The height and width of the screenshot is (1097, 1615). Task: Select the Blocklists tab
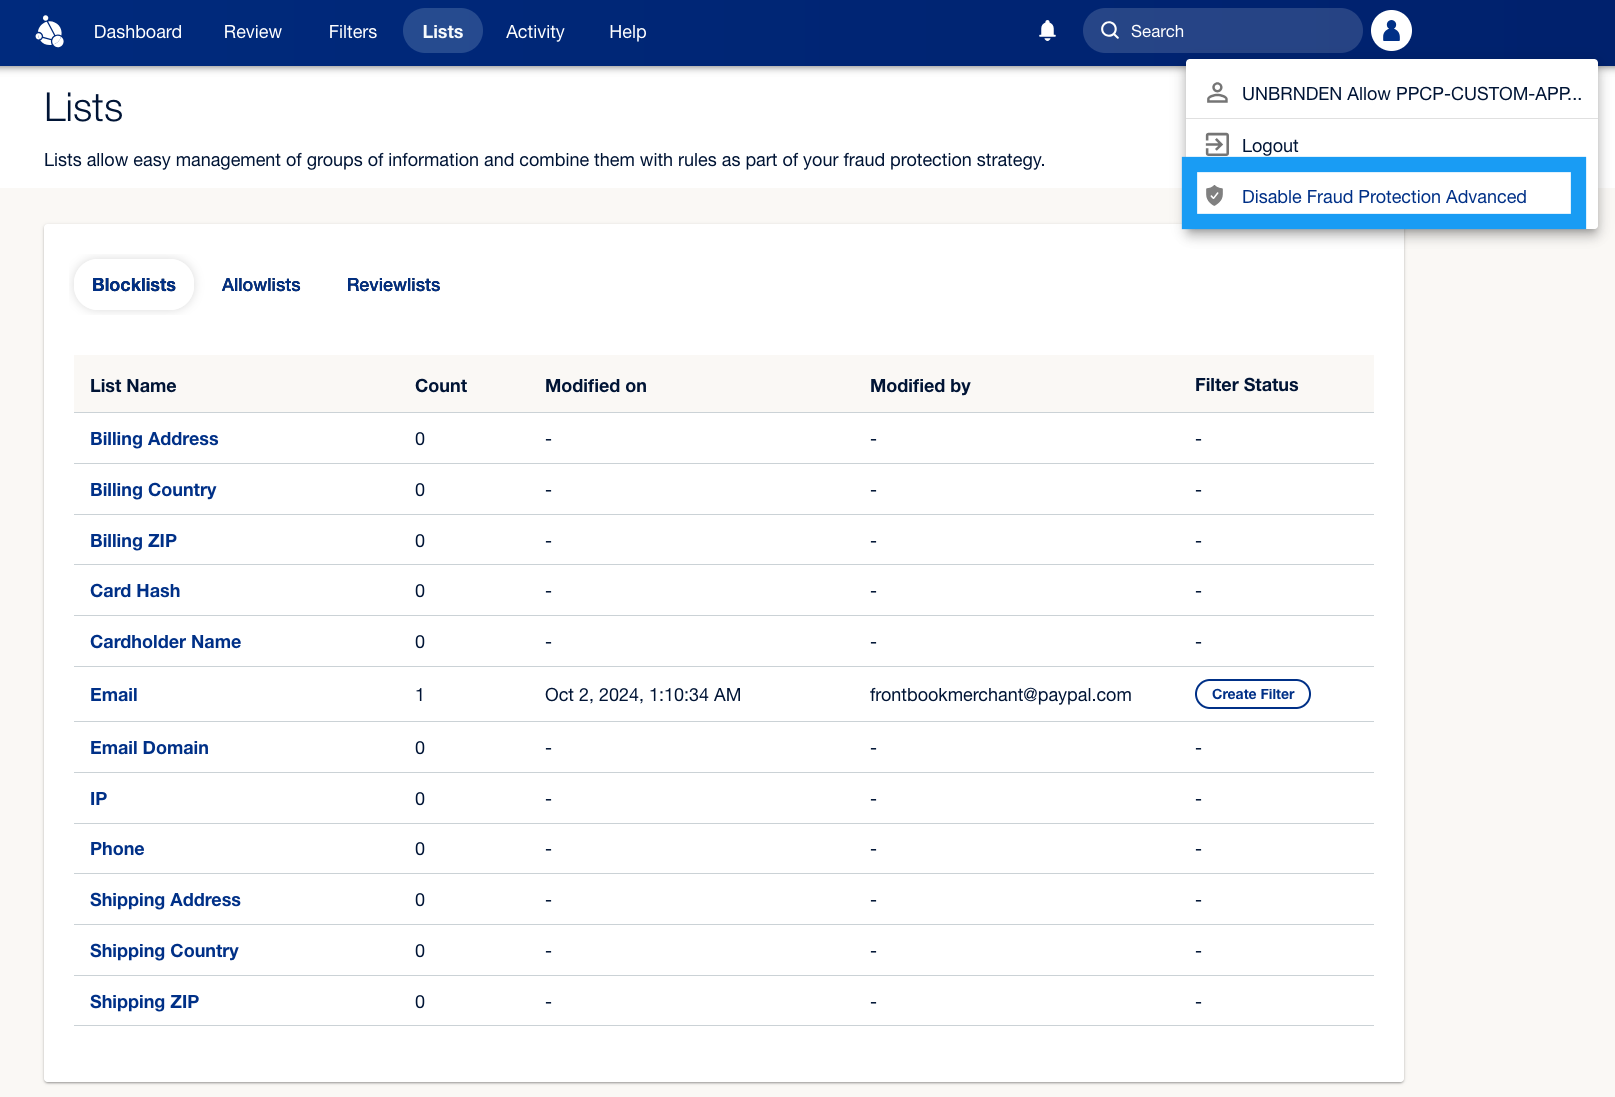[134, 285]
